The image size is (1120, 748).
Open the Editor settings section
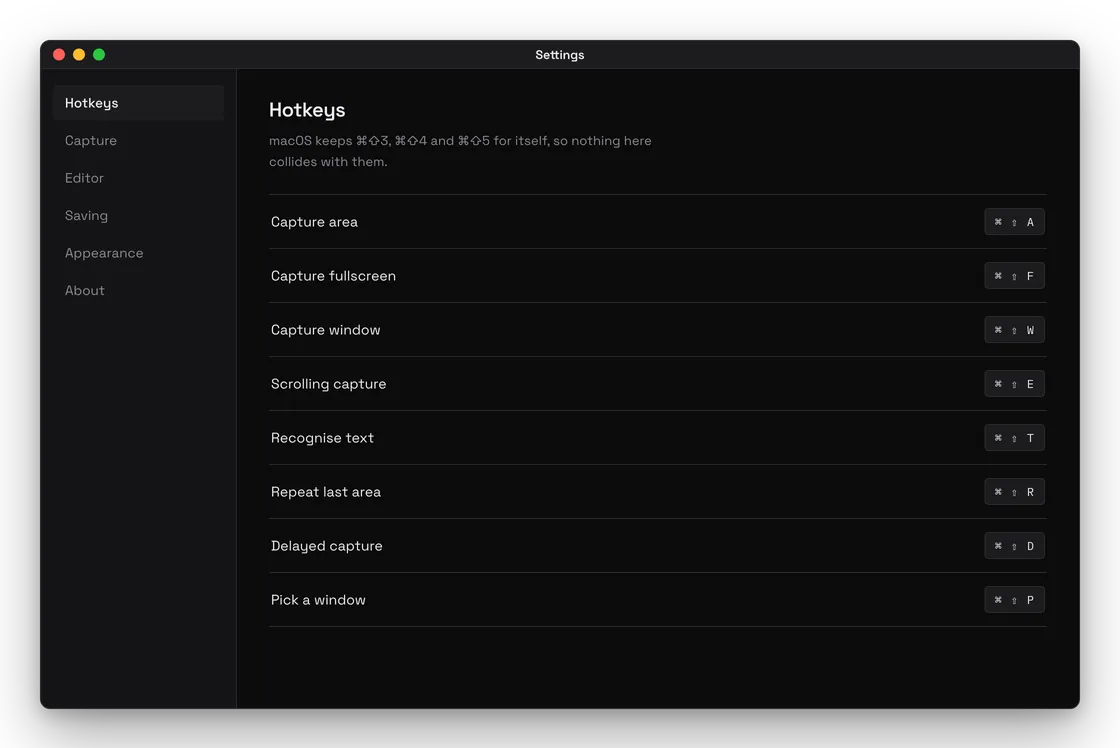(x=139, y=178)
